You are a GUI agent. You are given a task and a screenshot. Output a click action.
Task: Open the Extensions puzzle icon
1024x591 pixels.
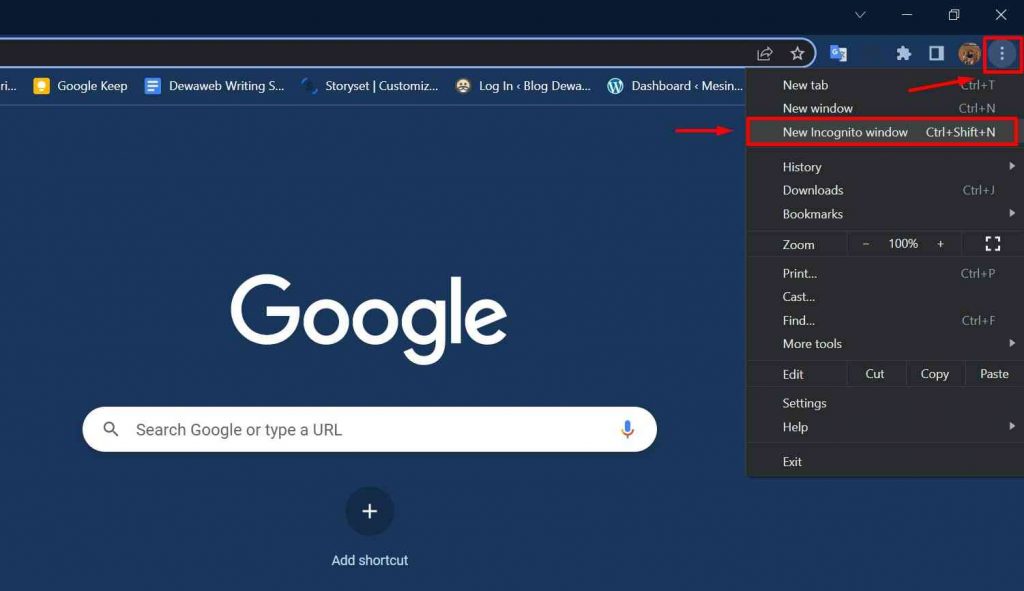pyautogui.click(x=903, y=54)
